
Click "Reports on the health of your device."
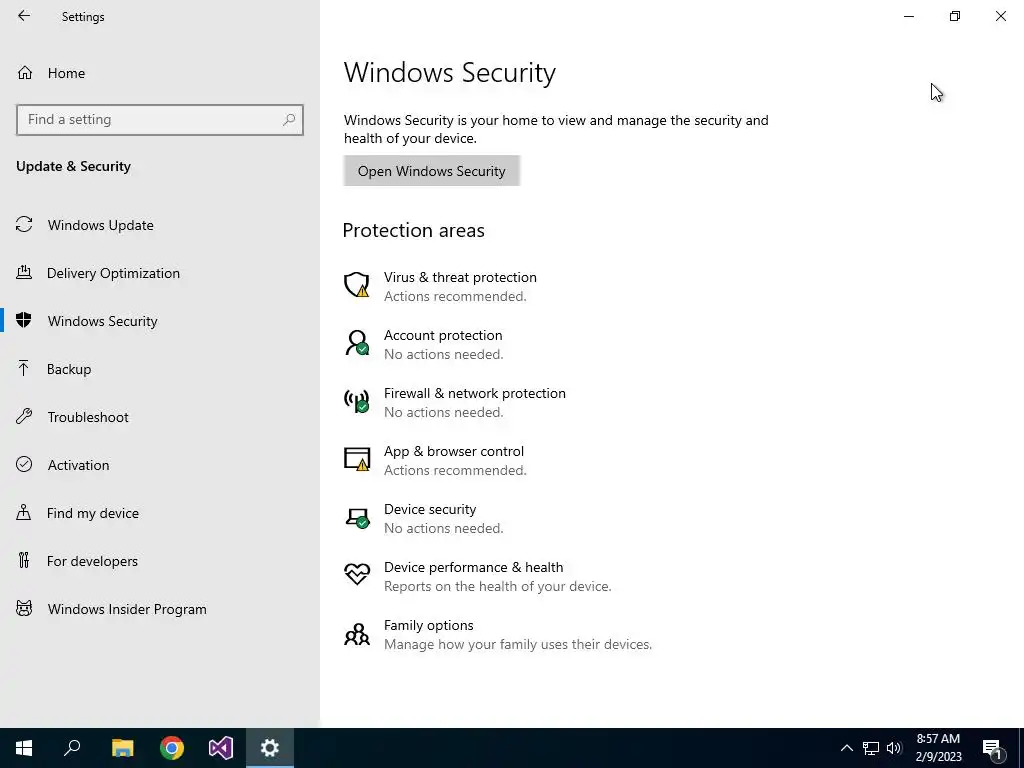[498, 586]
